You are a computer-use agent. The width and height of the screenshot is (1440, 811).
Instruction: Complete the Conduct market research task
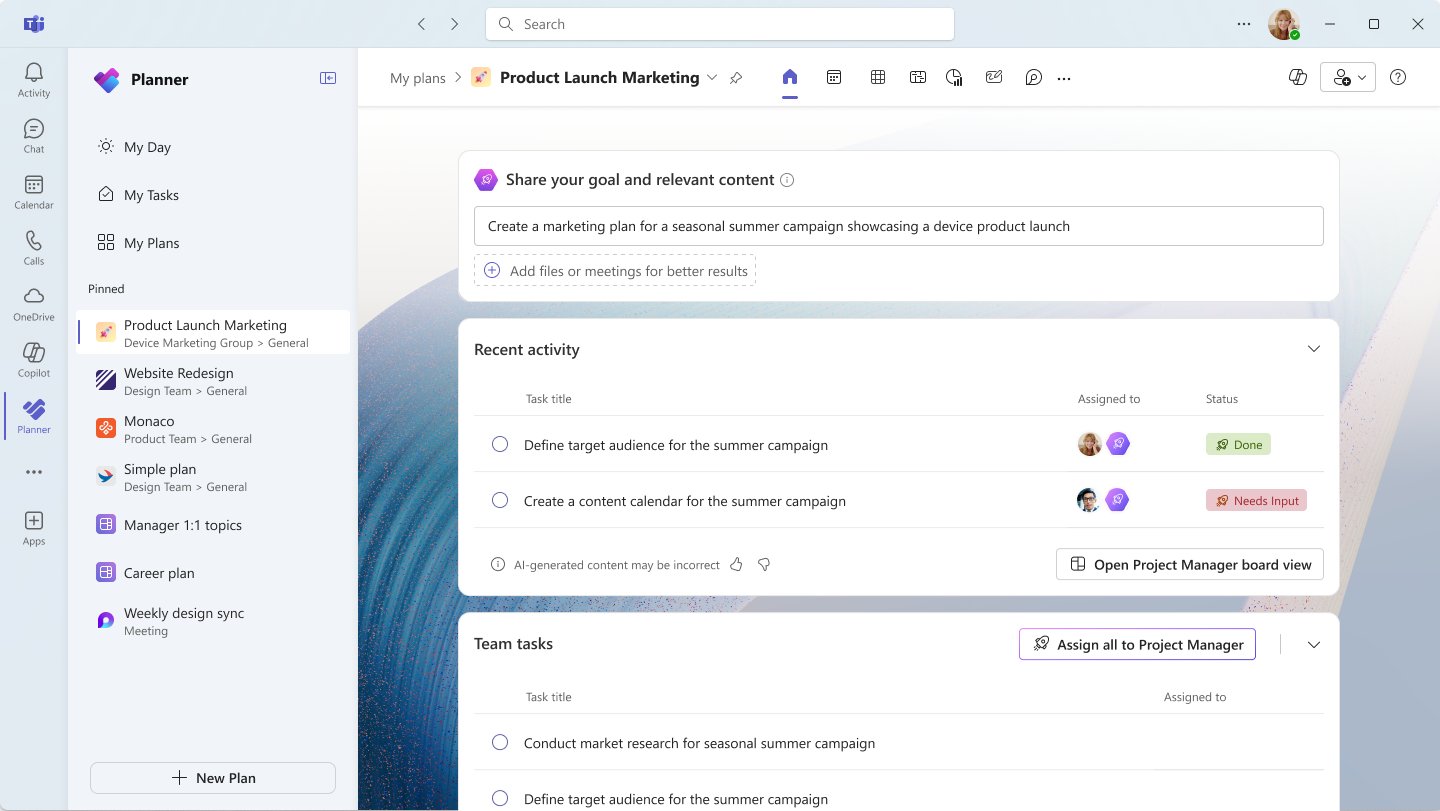point(500,742)
